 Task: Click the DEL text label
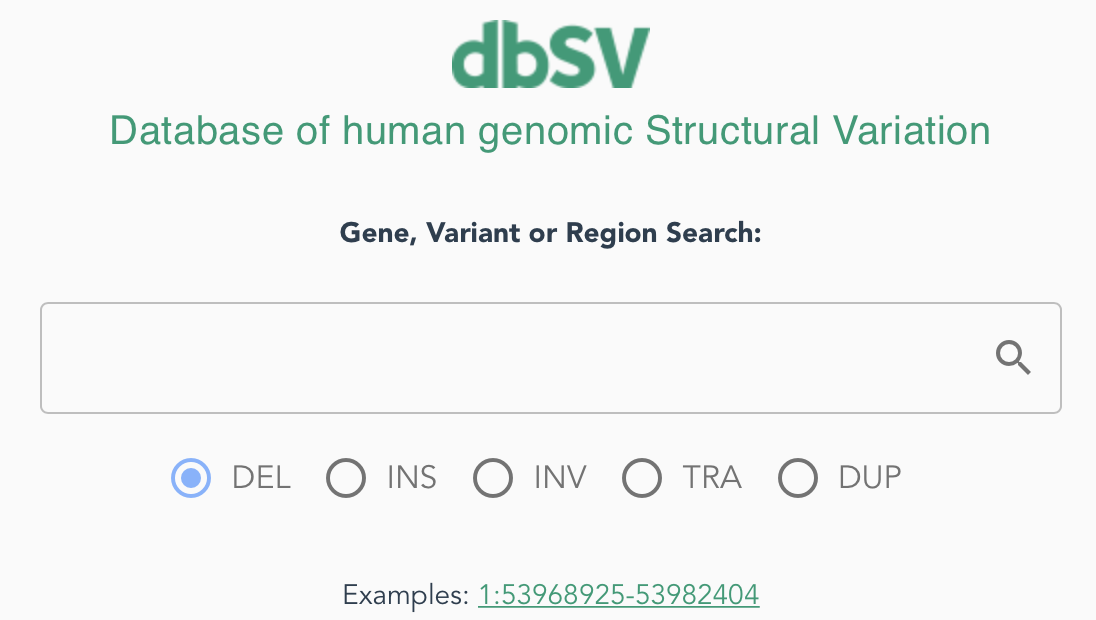(x=261, y=478)
